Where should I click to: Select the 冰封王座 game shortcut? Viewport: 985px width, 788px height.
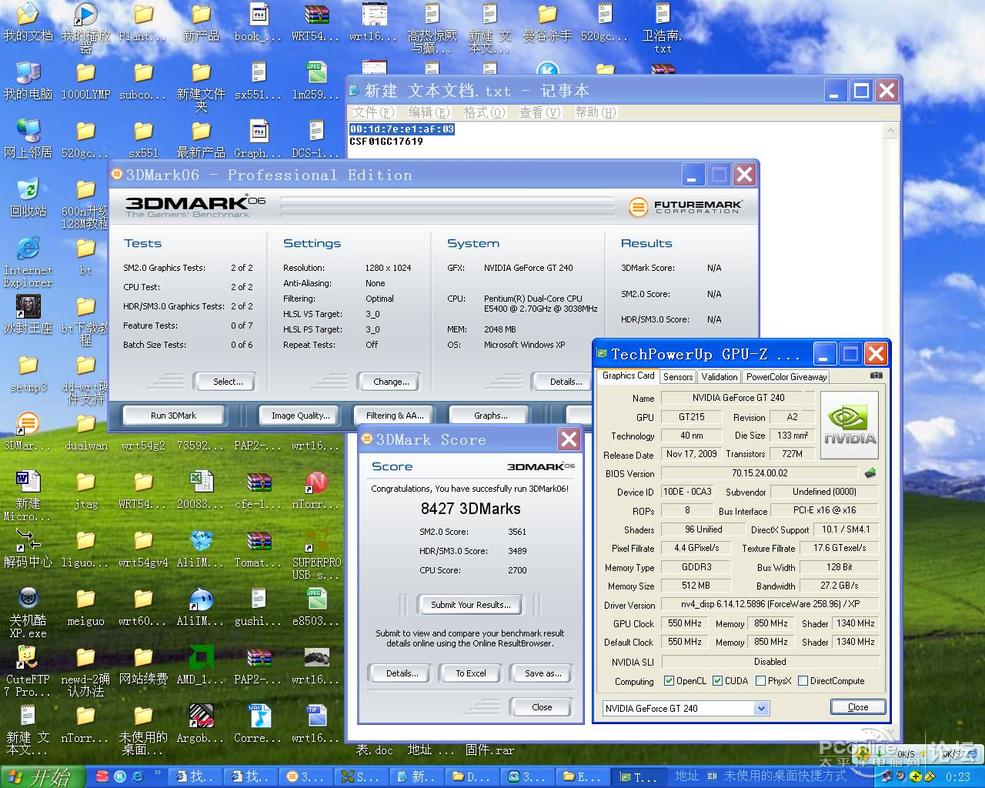pyautogui.click(x=27, y=314)
